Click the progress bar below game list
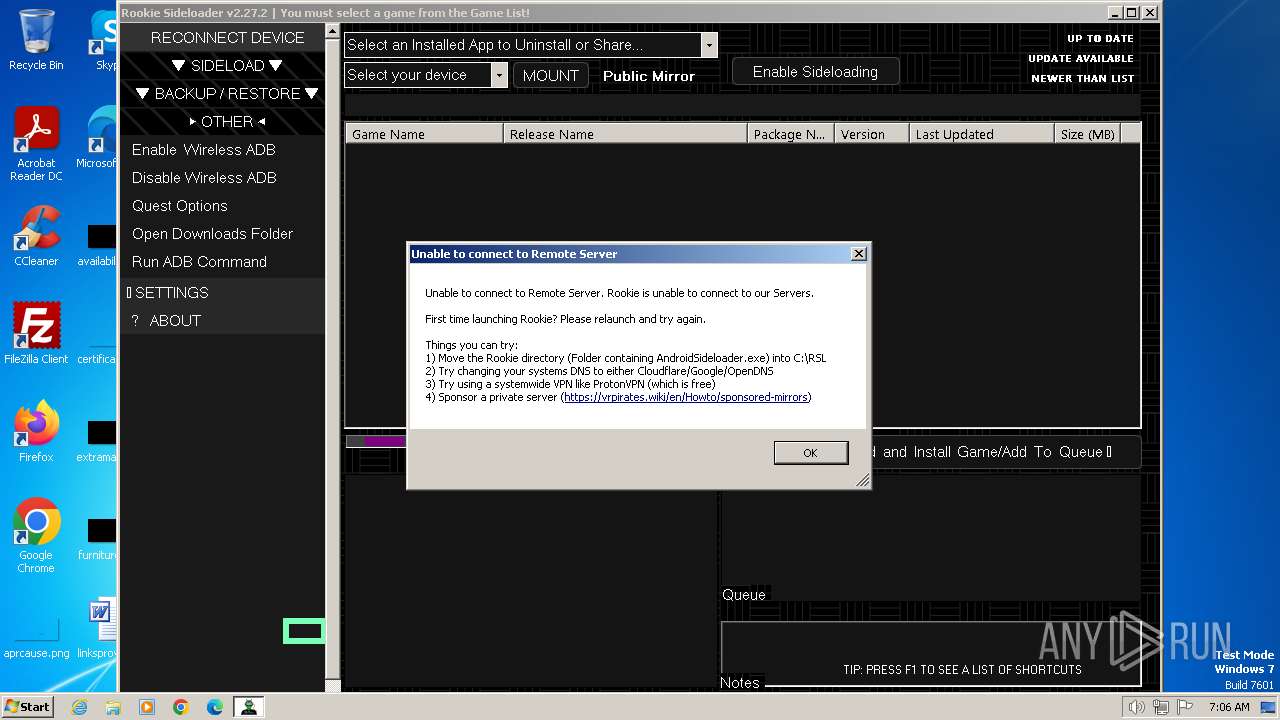The height and width of the screenshot is (720, 1280). (x=376, y=441)
